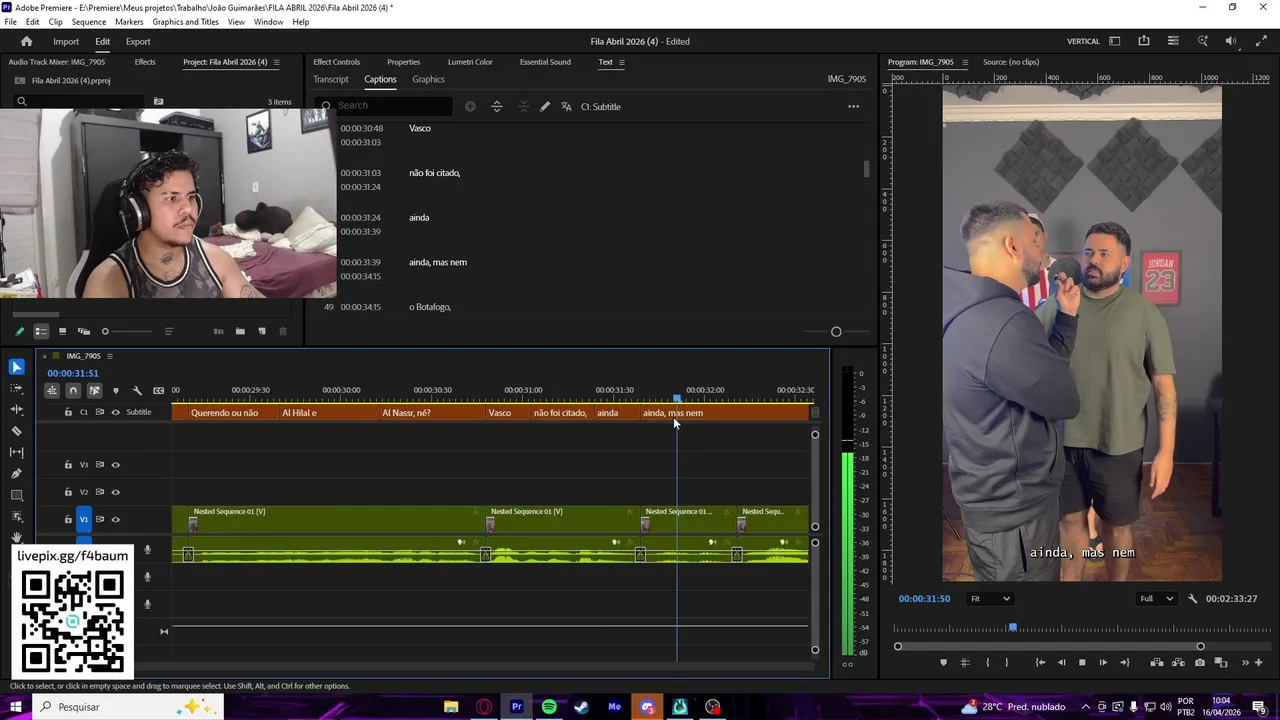Click Go to In point button
This screenshot has width=1280, height=720.
1040,662
